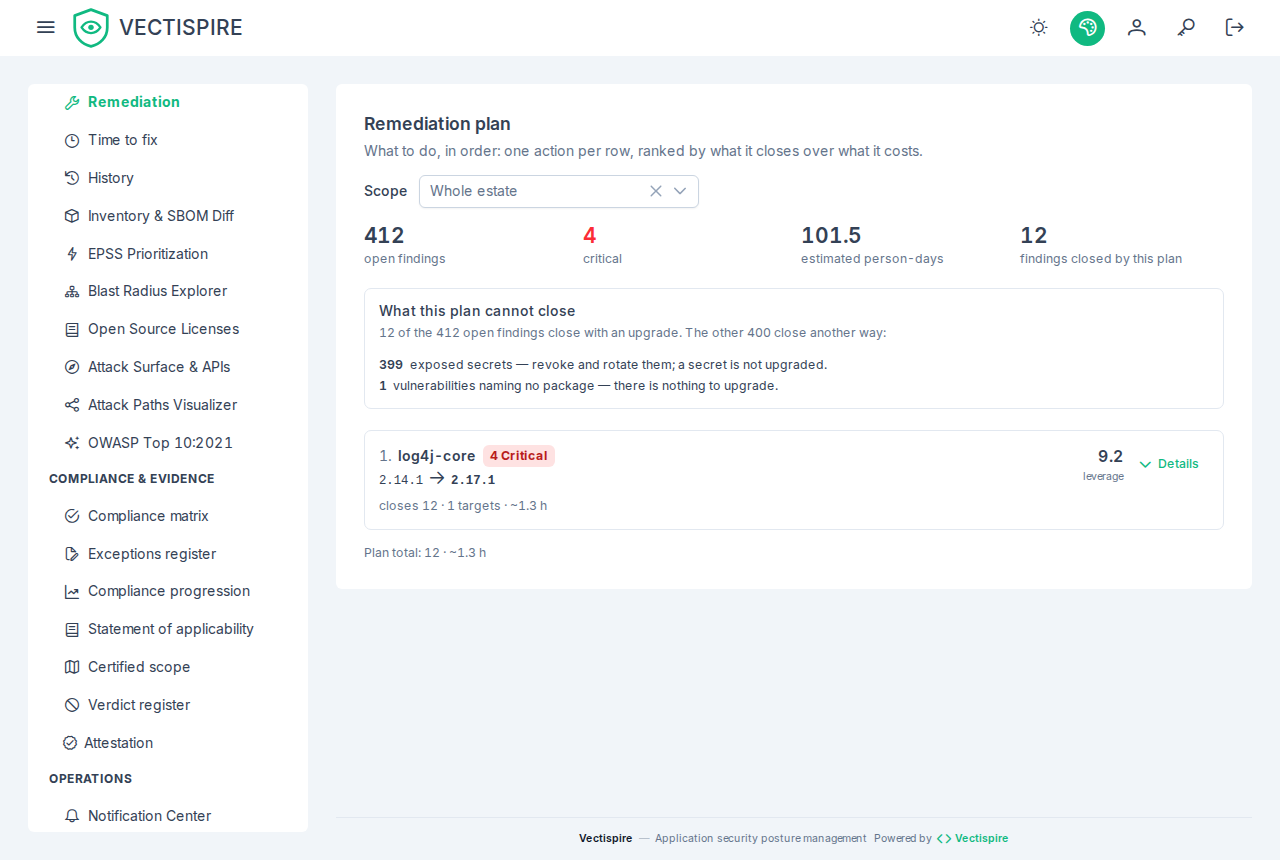Click the document icon for Open Source Licenses
This screenshot has height=860, width=1280.
click(x=72, y=329)
